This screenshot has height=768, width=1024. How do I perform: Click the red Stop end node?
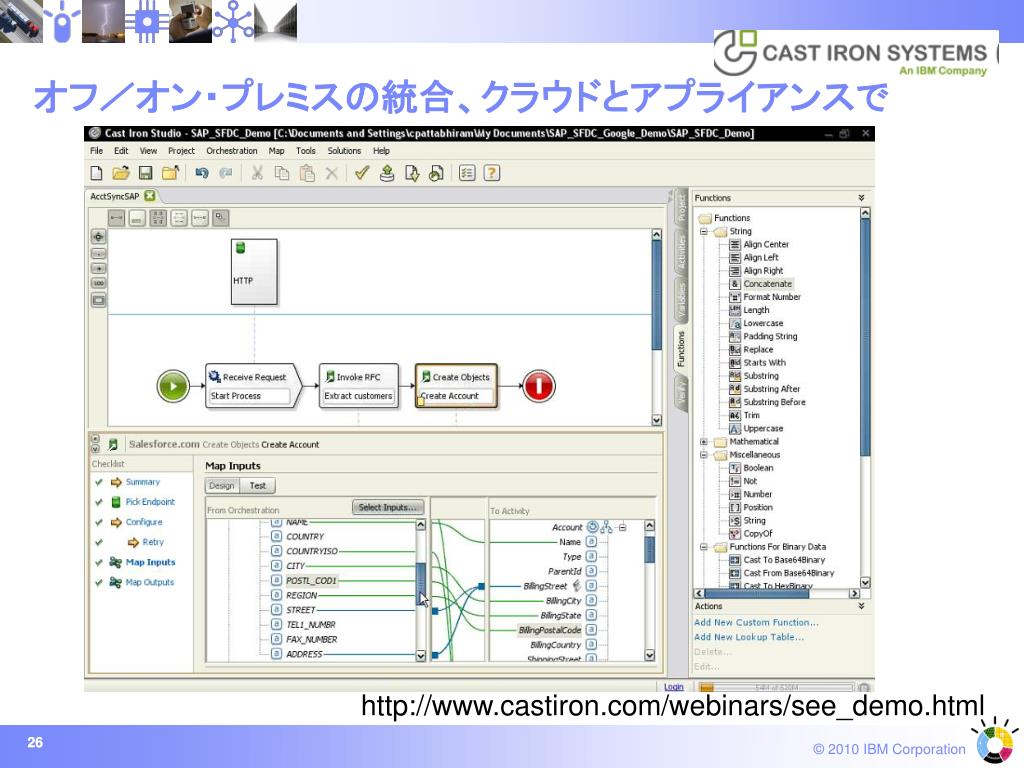539,386
